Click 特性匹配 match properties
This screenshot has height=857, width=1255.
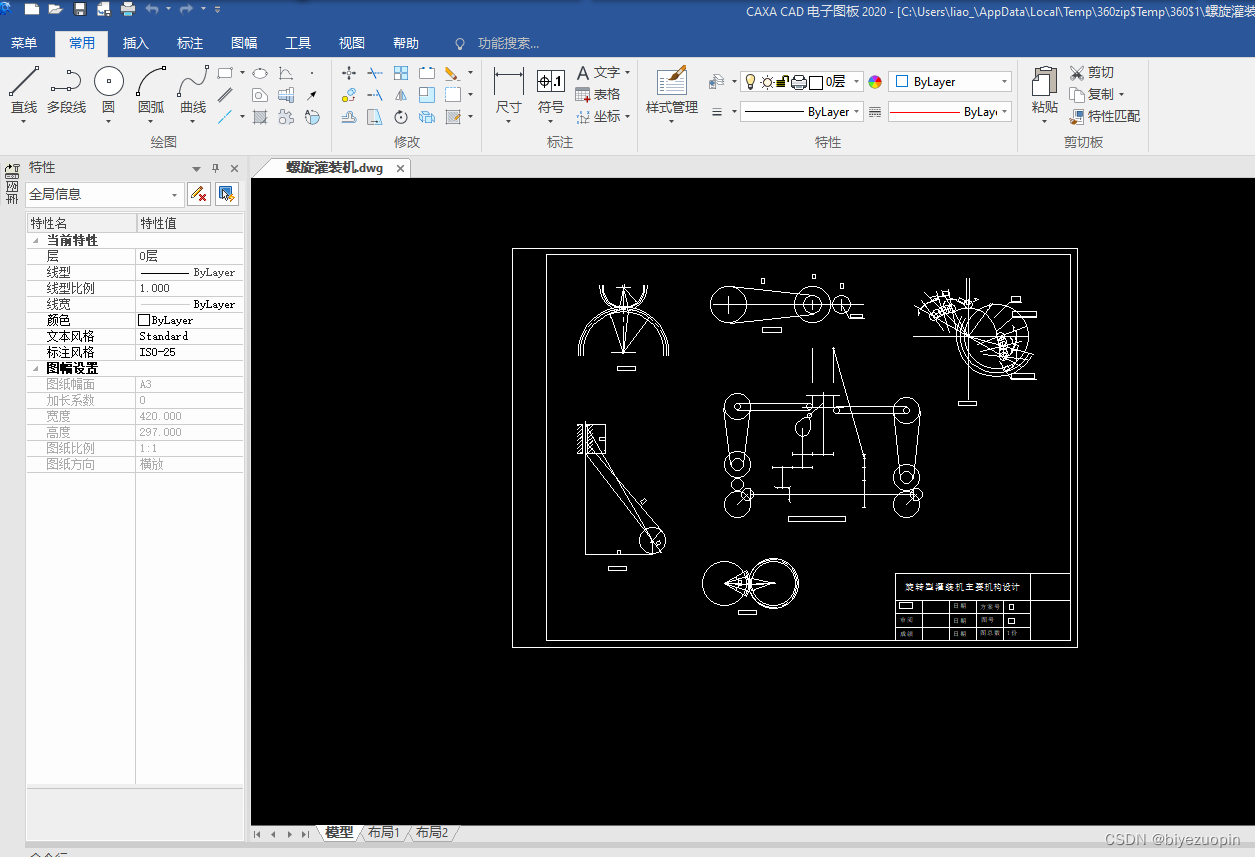[1105, 116]
